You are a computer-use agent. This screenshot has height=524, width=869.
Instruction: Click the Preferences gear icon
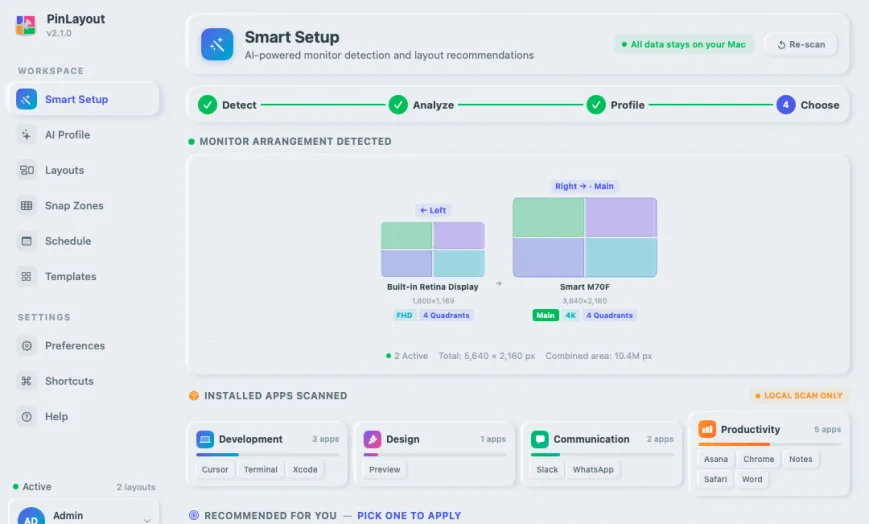coord(26,346)
